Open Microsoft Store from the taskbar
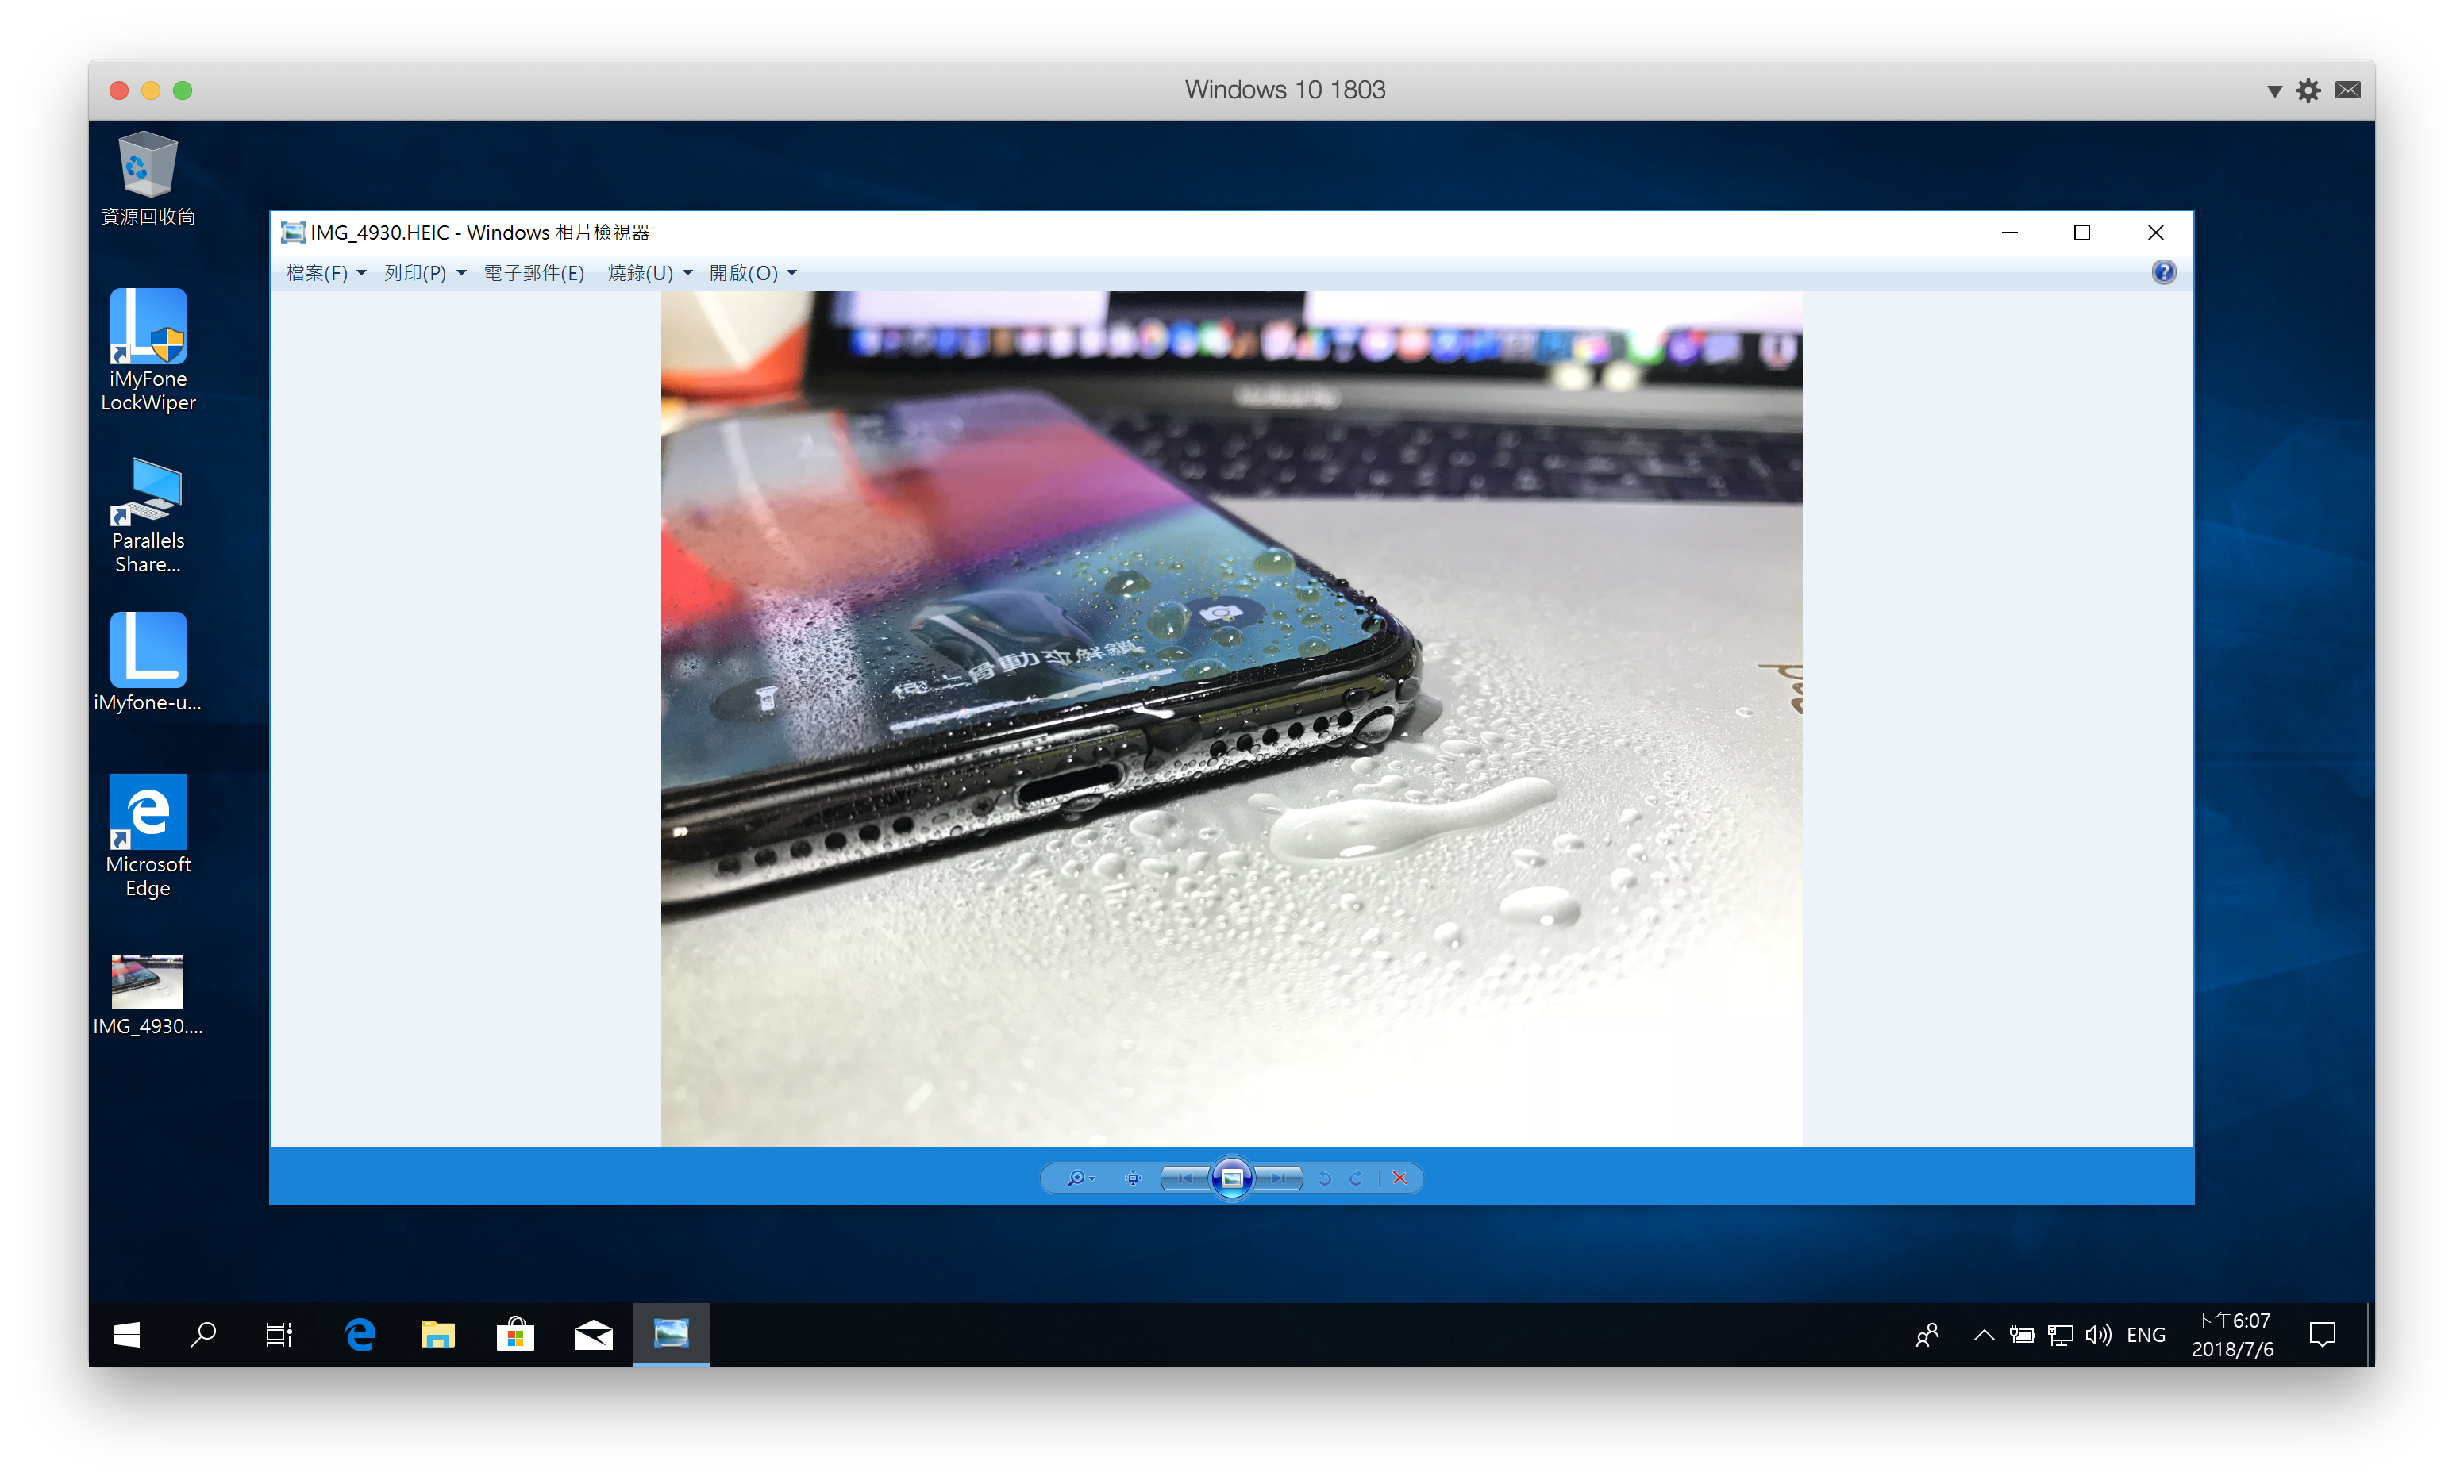 point(515,1334)
